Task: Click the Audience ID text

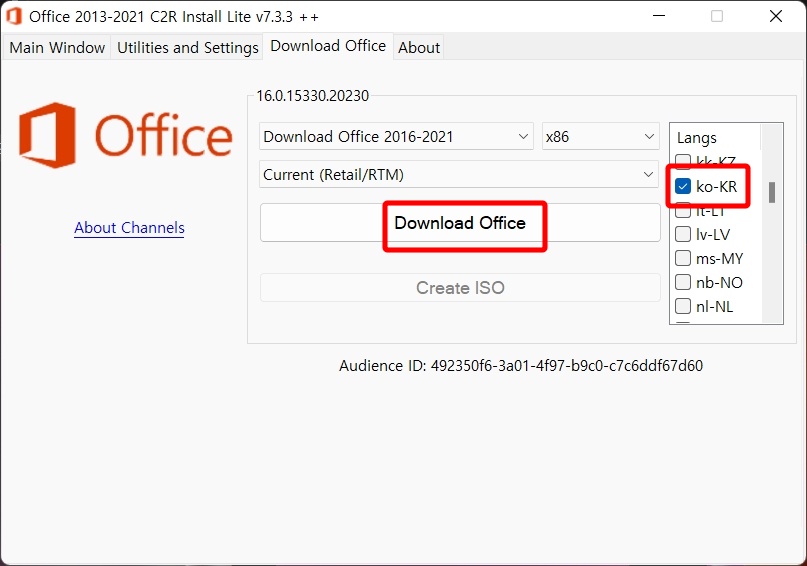Action: click(521, 366)
